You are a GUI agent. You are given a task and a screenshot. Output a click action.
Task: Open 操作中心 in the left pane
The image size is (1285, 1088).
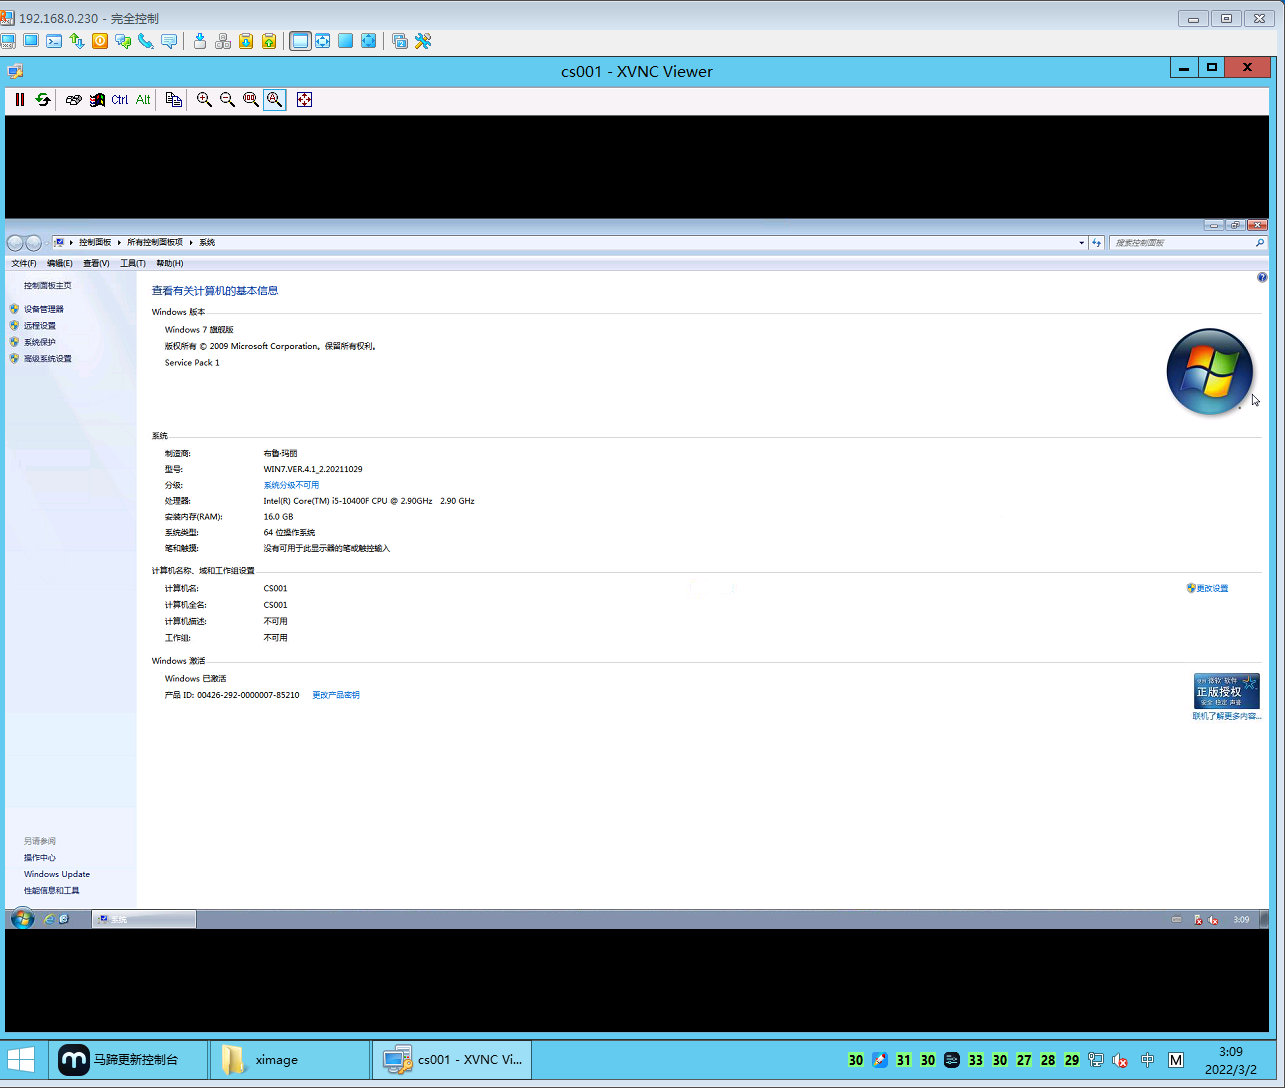40,858
